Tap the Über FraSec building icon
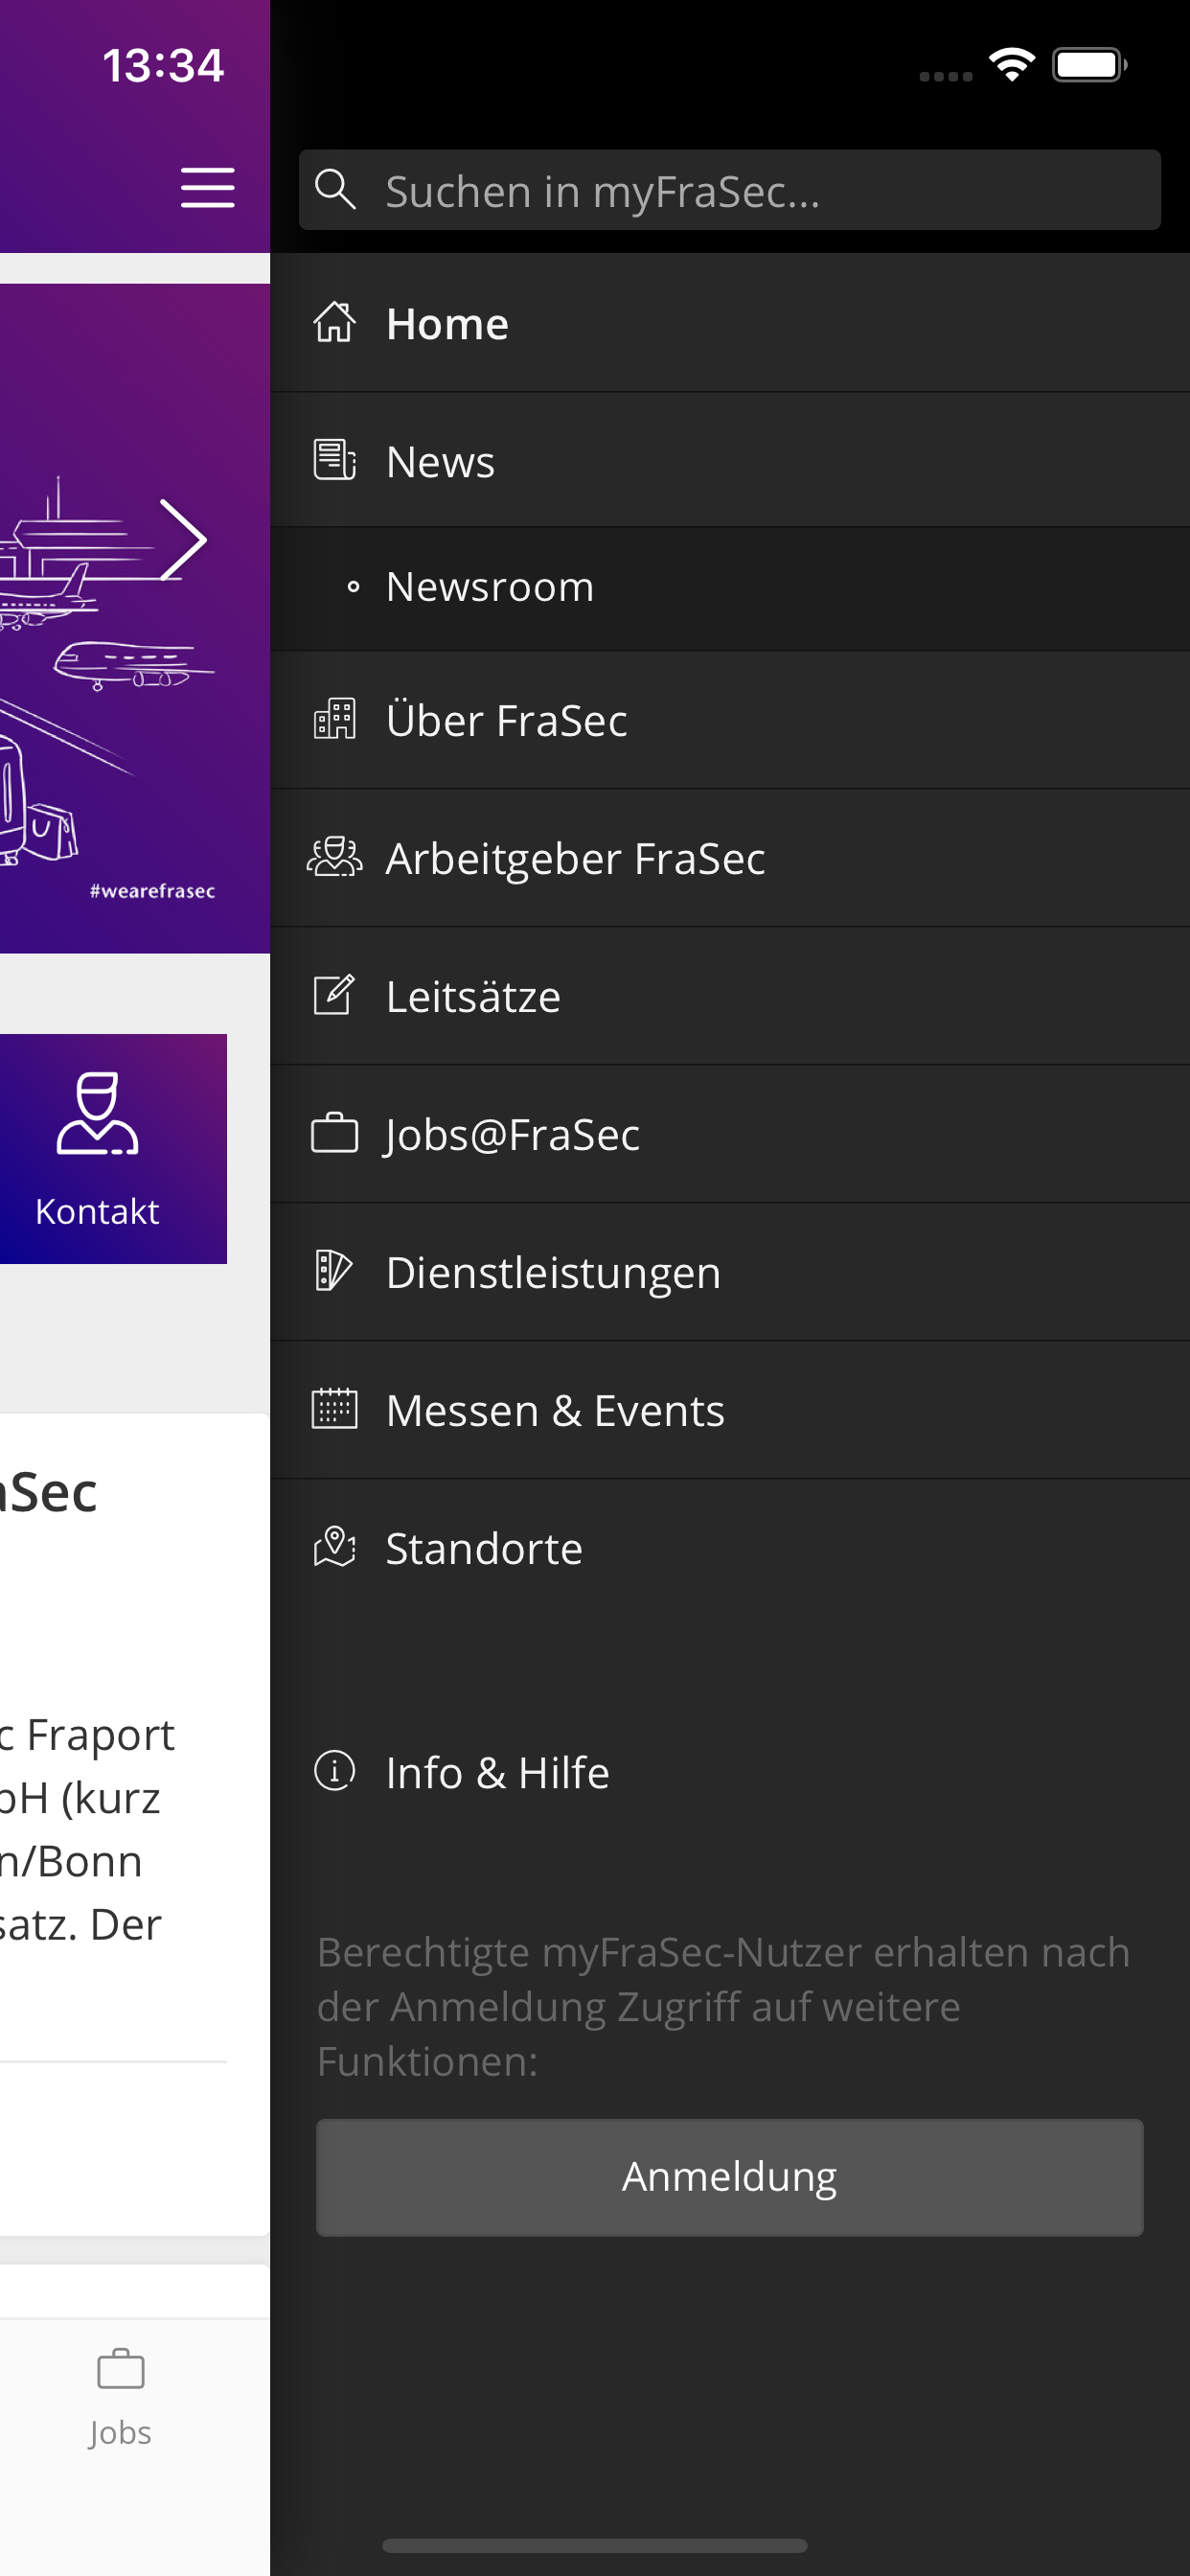Image resolution: width=1190 pixels, height=2576 pixels. (x=334, y=719)
